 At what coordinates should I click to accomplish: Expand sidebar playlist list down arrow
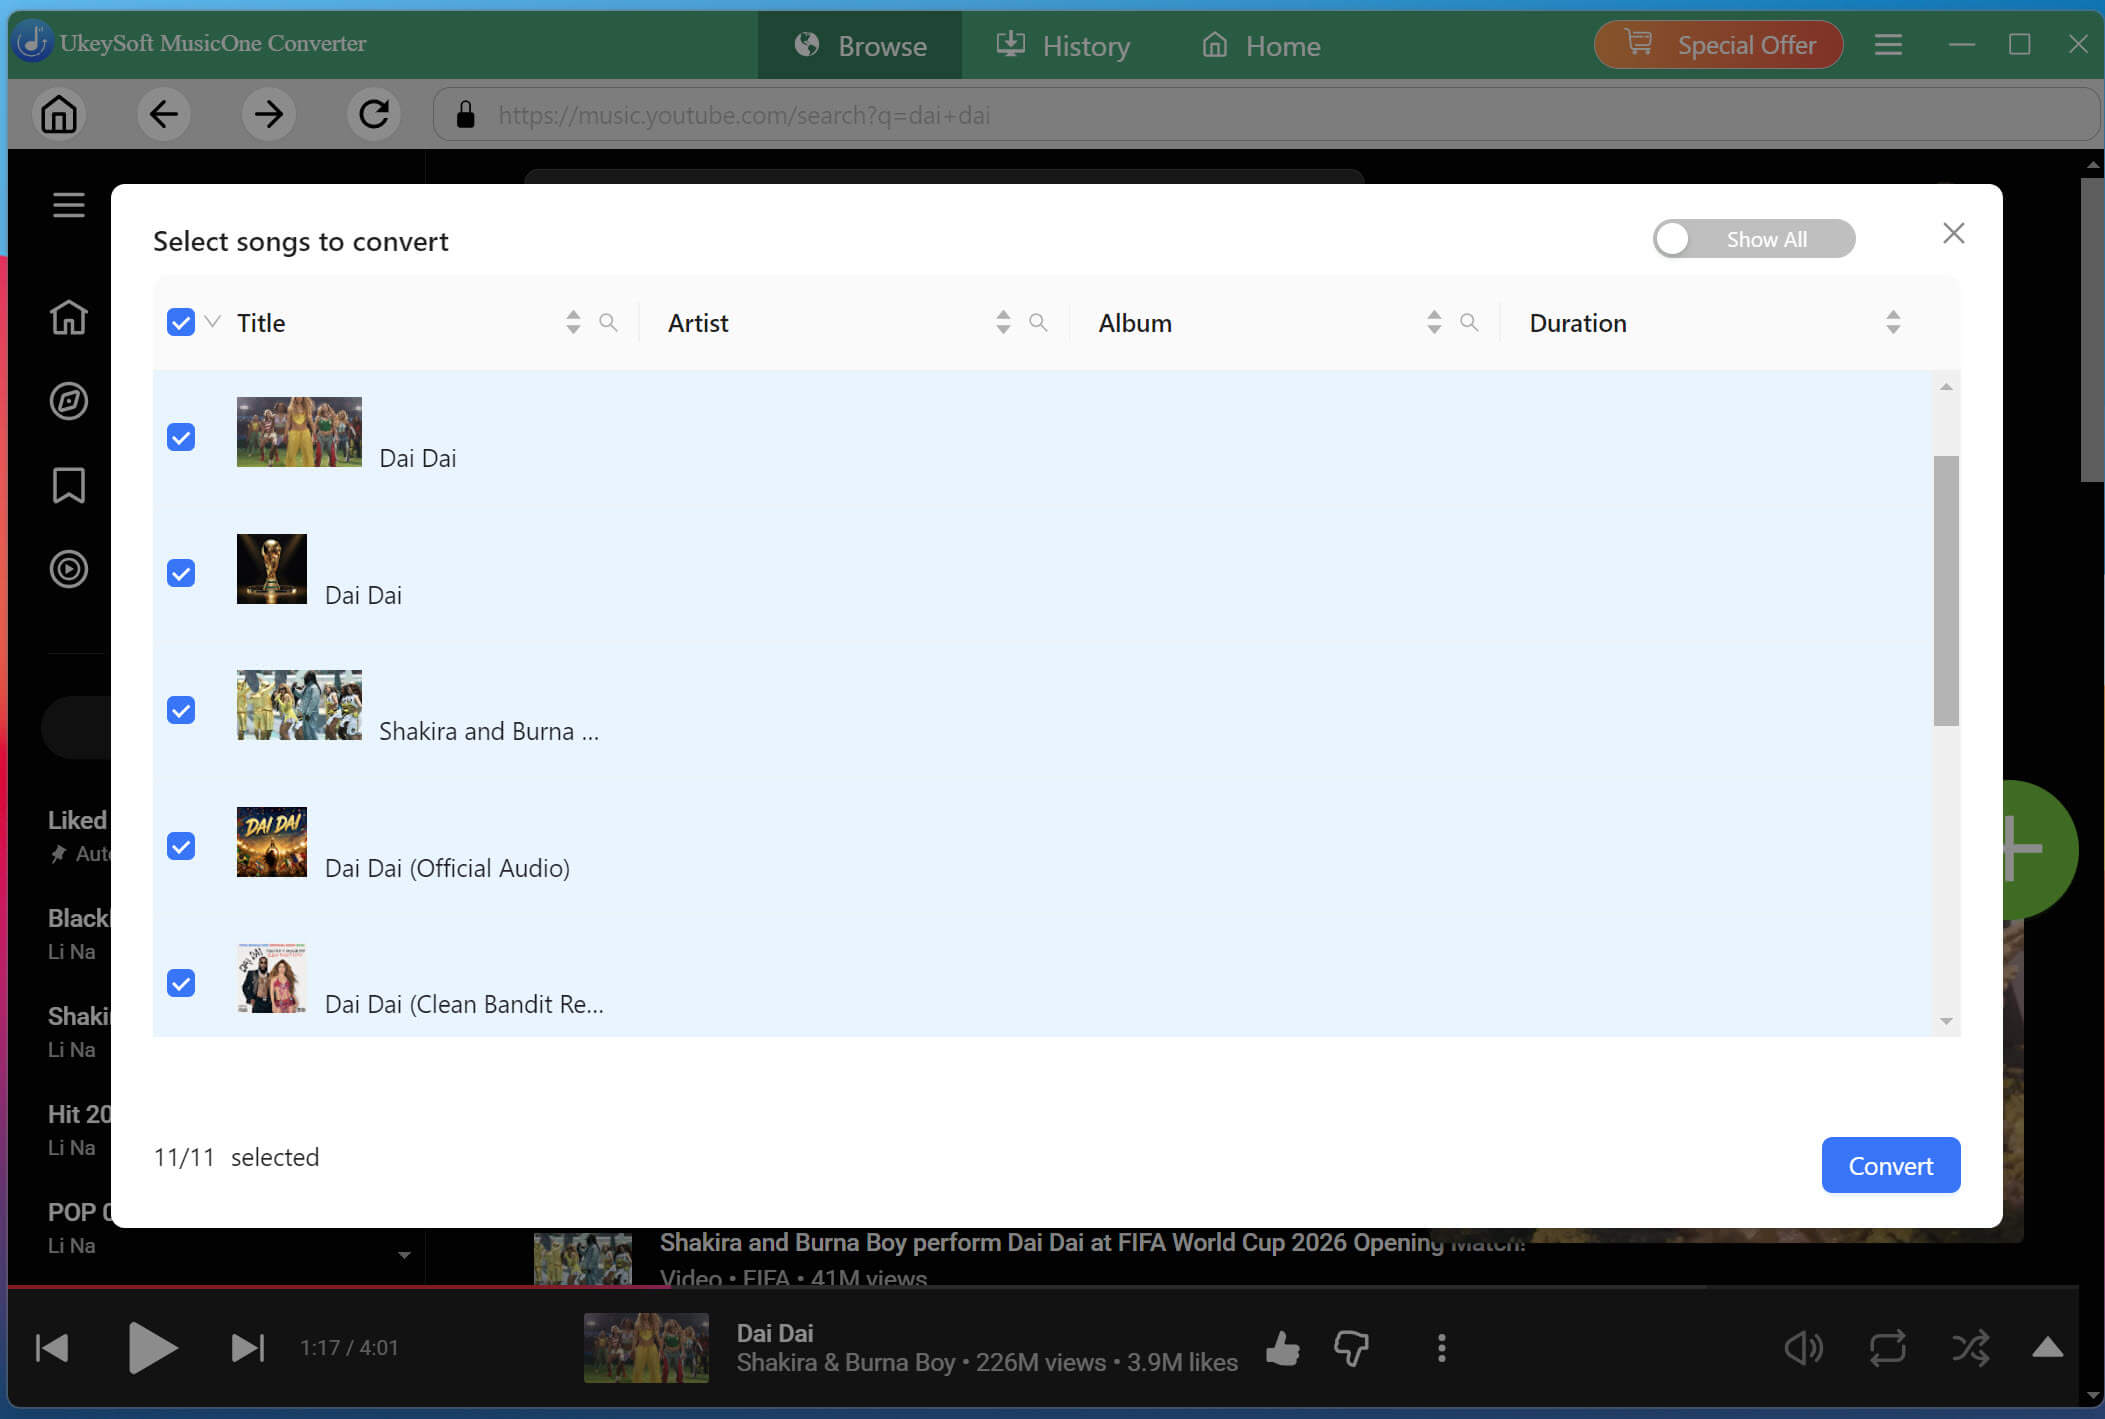[404, 1255]
